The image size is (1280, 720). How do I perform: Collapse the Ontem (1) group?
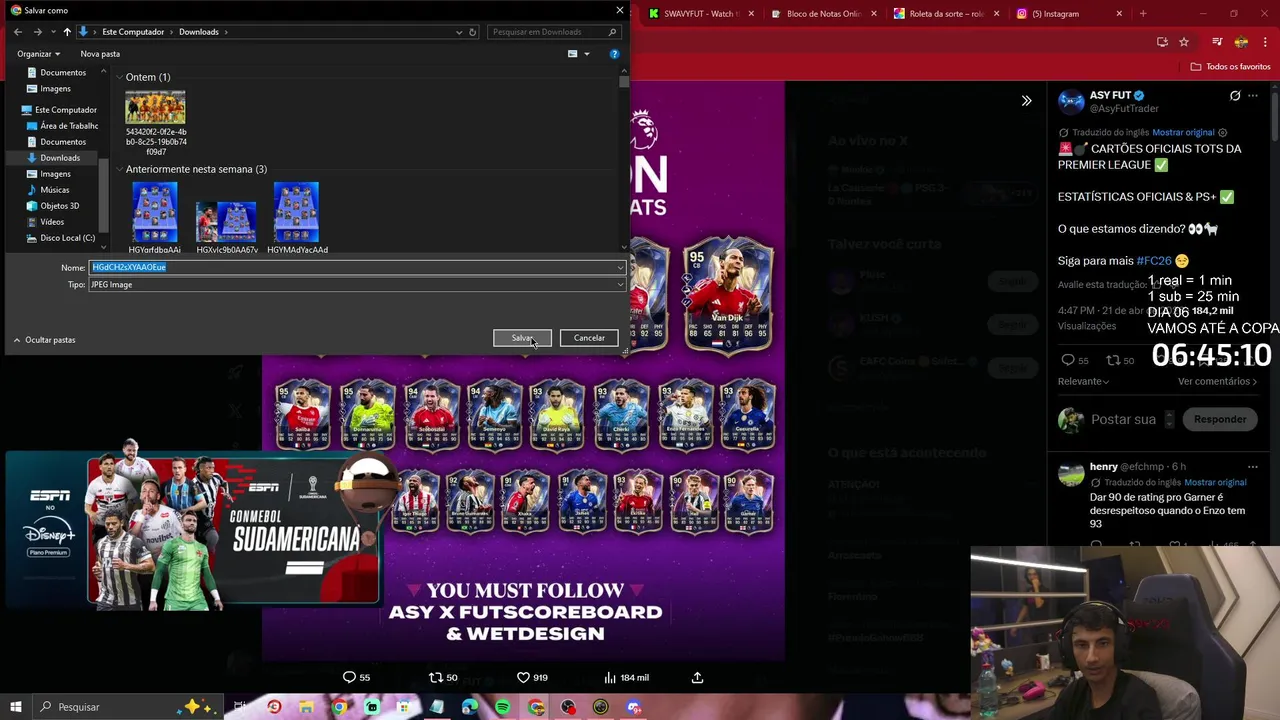[x=119, y=77]
